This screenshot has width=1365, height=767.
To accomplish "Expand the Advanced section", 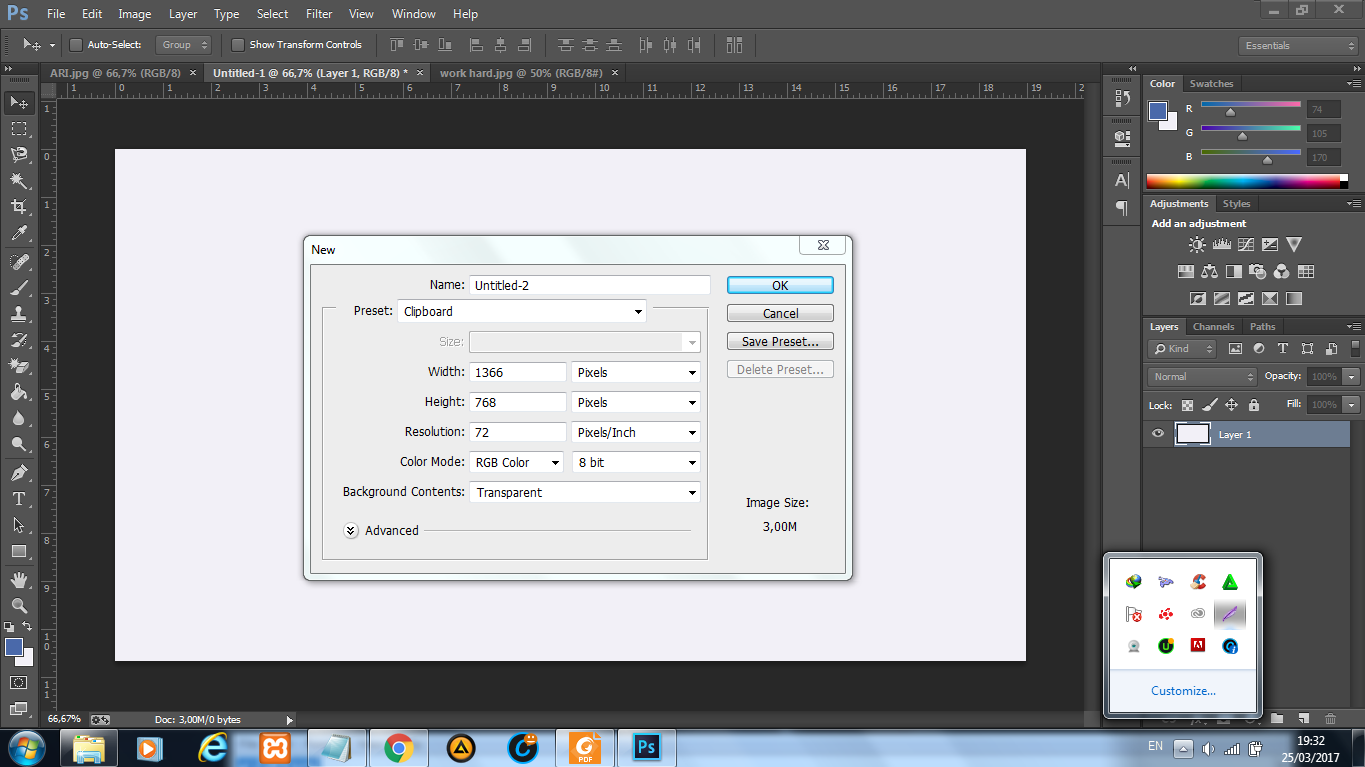I will pyautogui.click(x=351, y=531).
